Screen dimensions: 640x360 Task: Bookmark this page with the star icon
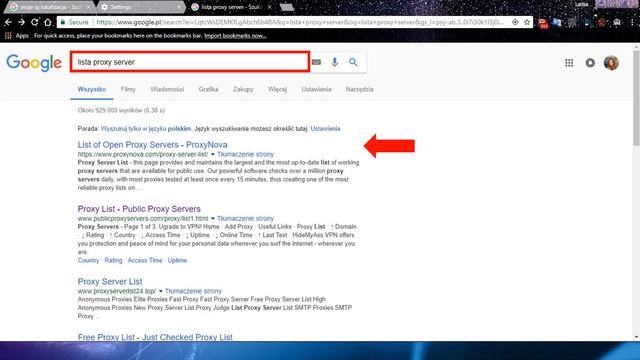pos(527,22)
